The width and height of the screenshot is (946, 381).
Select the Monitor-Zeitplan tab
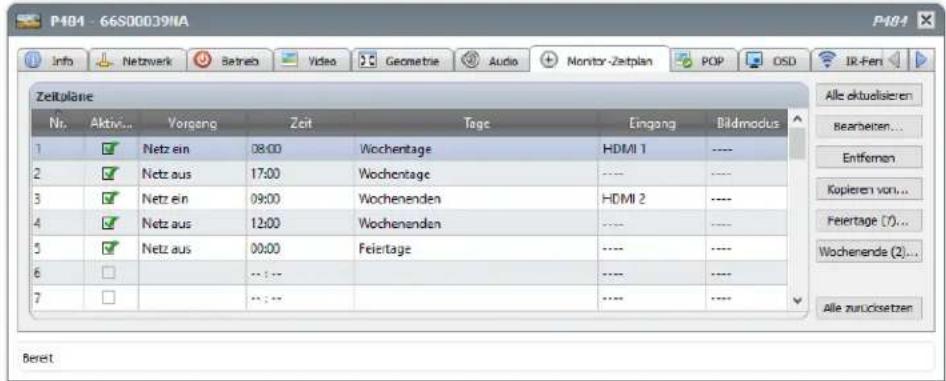click(x=600, y=60)
